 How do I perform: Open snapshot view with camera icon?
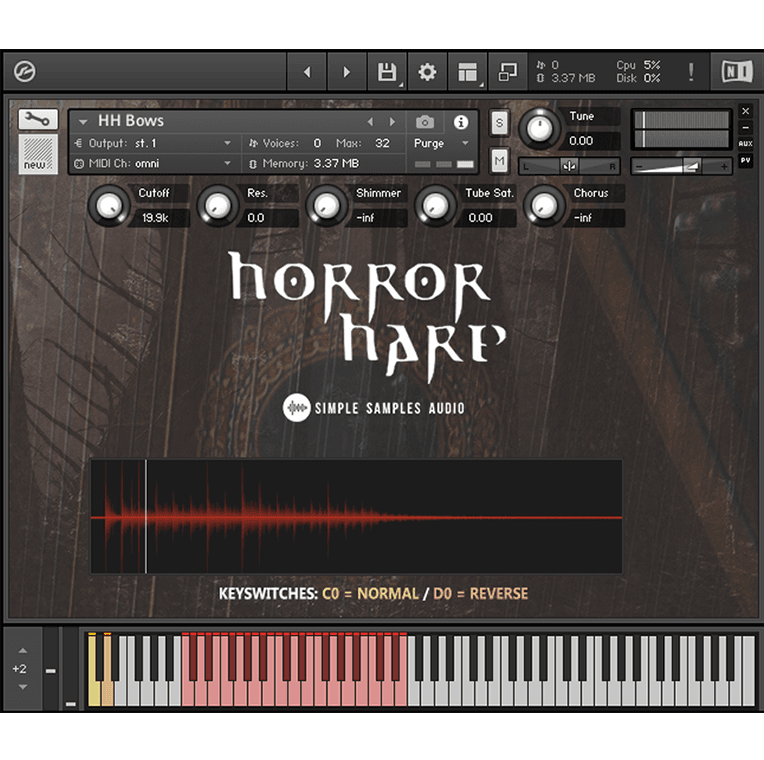(425, 122)
